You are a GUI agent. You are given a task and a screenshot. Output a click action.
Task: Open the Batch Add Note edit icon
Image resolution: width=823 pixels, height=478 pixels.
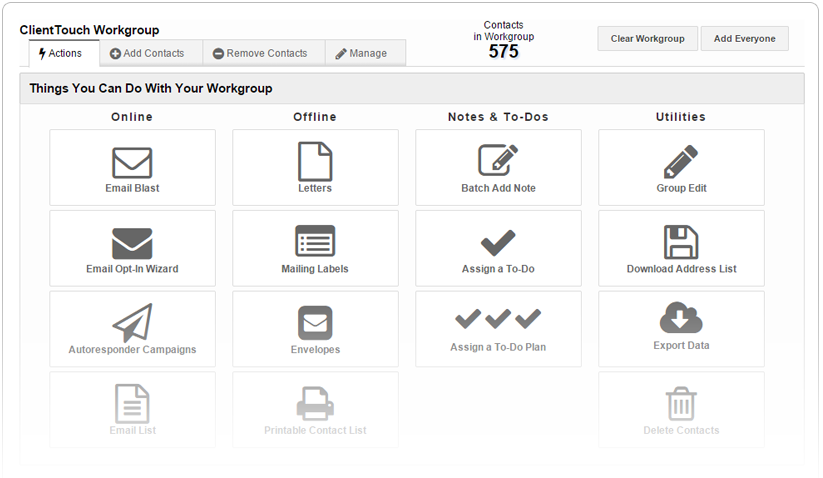click(x=498, y=160)
